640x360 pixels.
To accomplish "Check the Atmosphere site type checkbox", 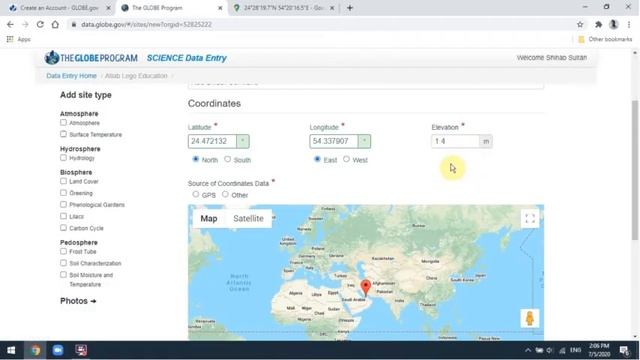I will point(63,122).
